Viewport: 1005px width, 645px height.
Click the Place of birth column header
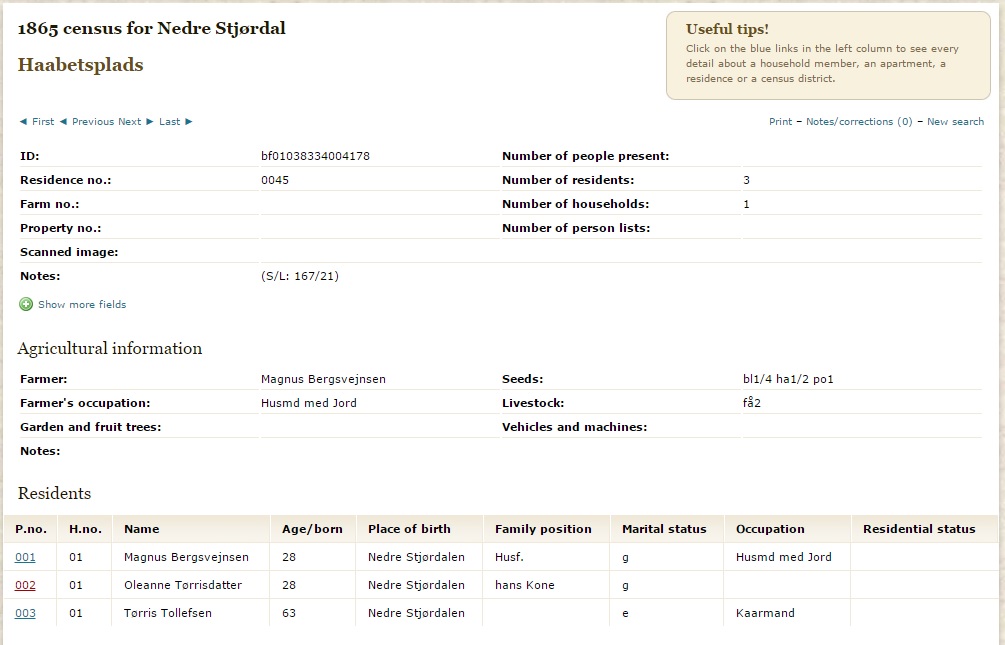pos(409,529)
